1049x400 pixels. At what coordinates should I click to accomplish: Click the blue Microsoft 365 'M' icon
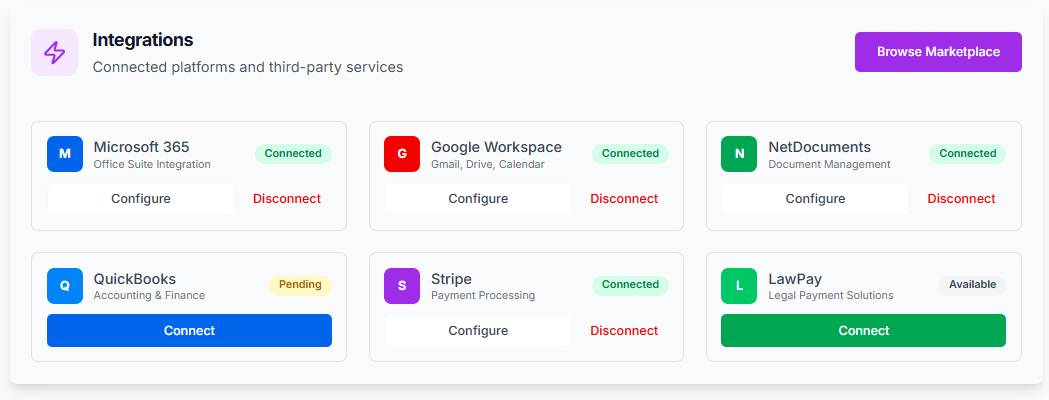(x=65, y=154)
